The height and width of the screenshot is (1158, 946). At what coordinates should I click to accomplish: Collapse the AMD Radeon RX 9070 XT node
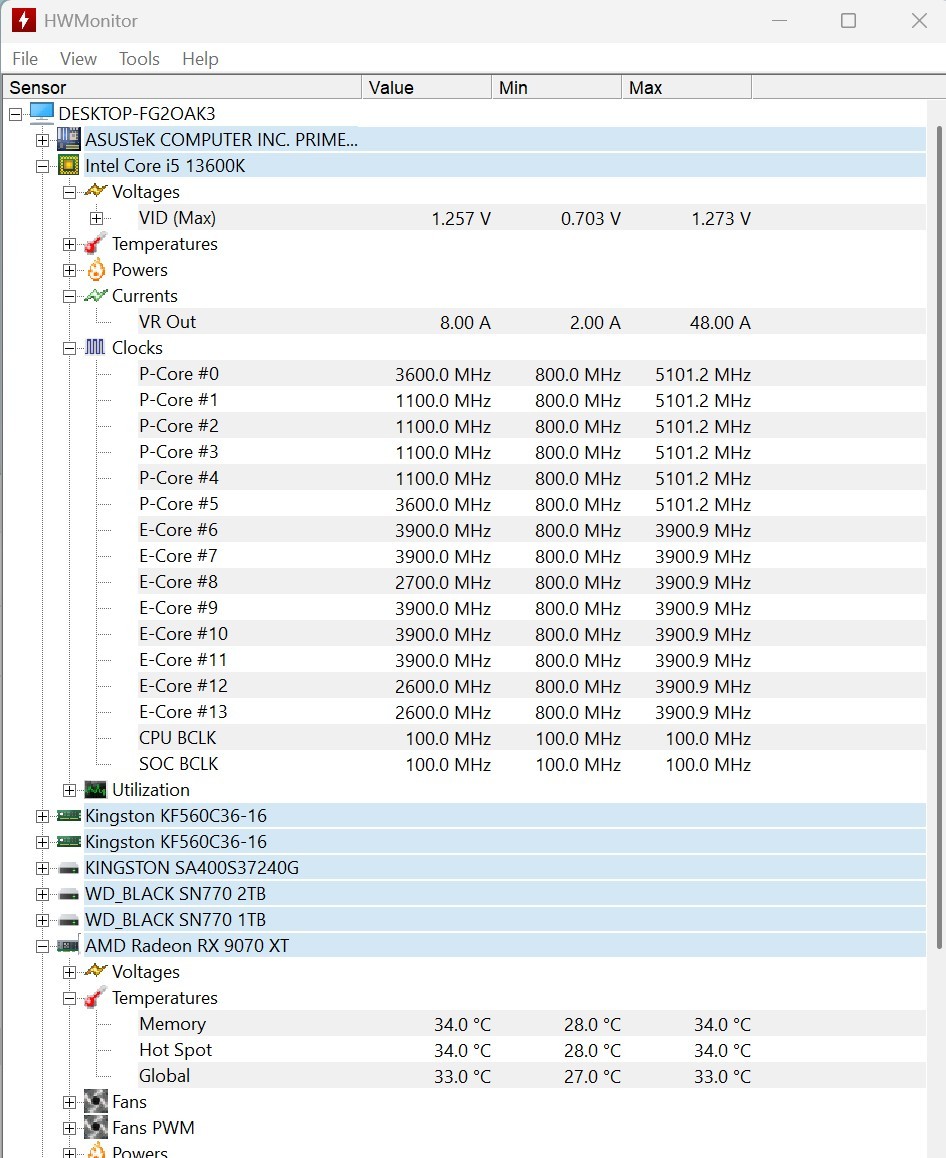point(42,946)
